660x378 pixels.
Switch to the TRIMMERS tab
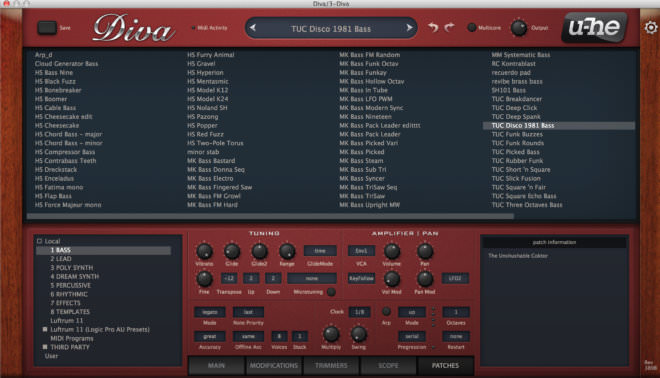[331, 365]
